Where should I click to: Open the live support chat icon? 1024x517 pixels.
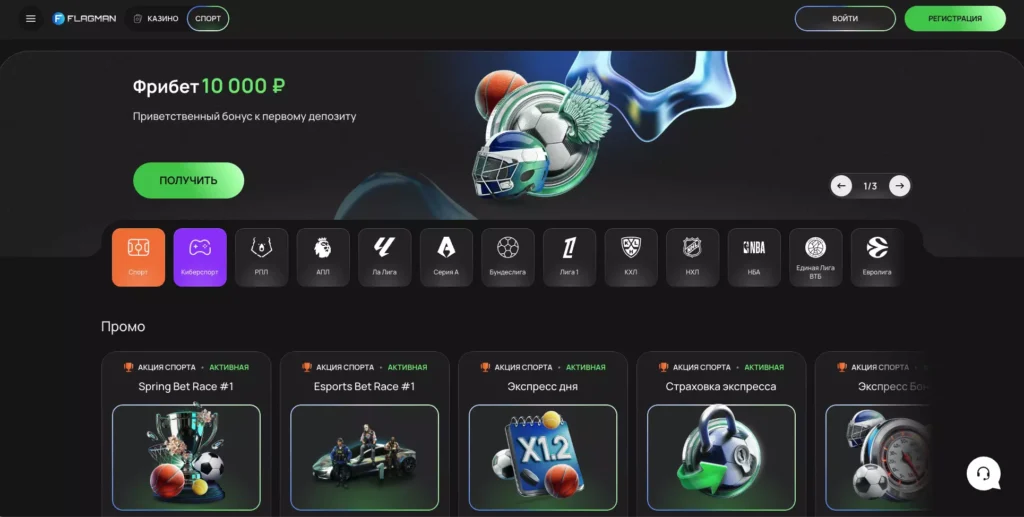pos(984,473)
